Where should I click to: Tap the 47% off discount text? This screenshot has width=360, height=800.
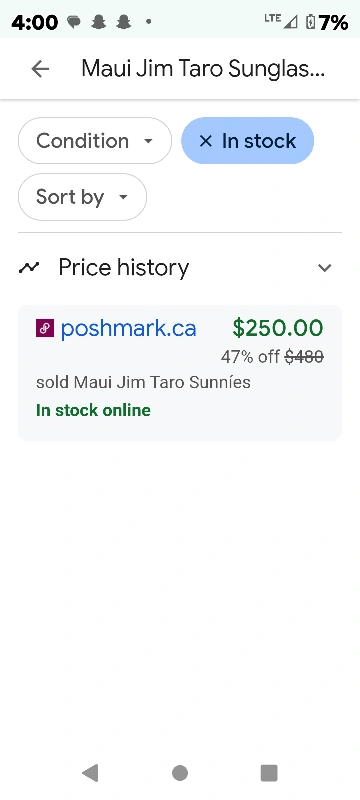[250, 357]
